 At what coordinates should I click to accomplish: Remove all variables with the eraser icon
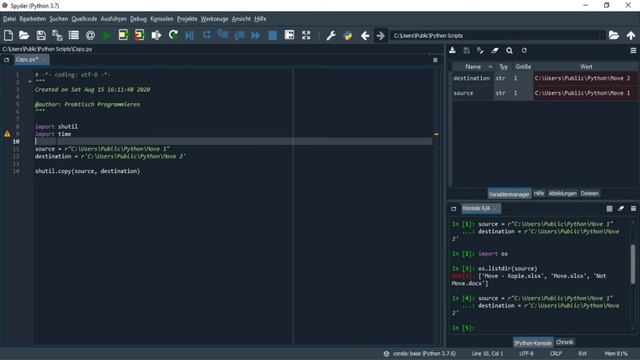pyautogui.click(x=495, y=50)
